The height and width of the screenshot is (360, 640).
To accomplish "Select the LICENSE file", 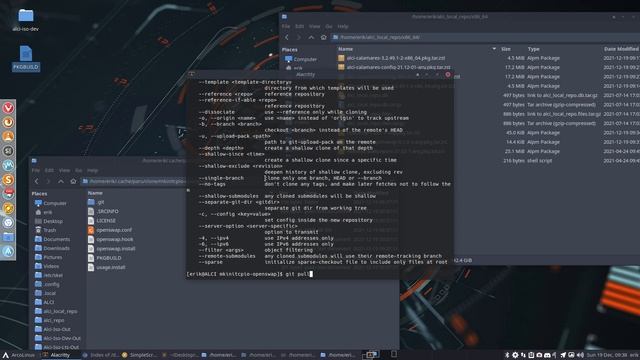I will click(x=102, y=220).
